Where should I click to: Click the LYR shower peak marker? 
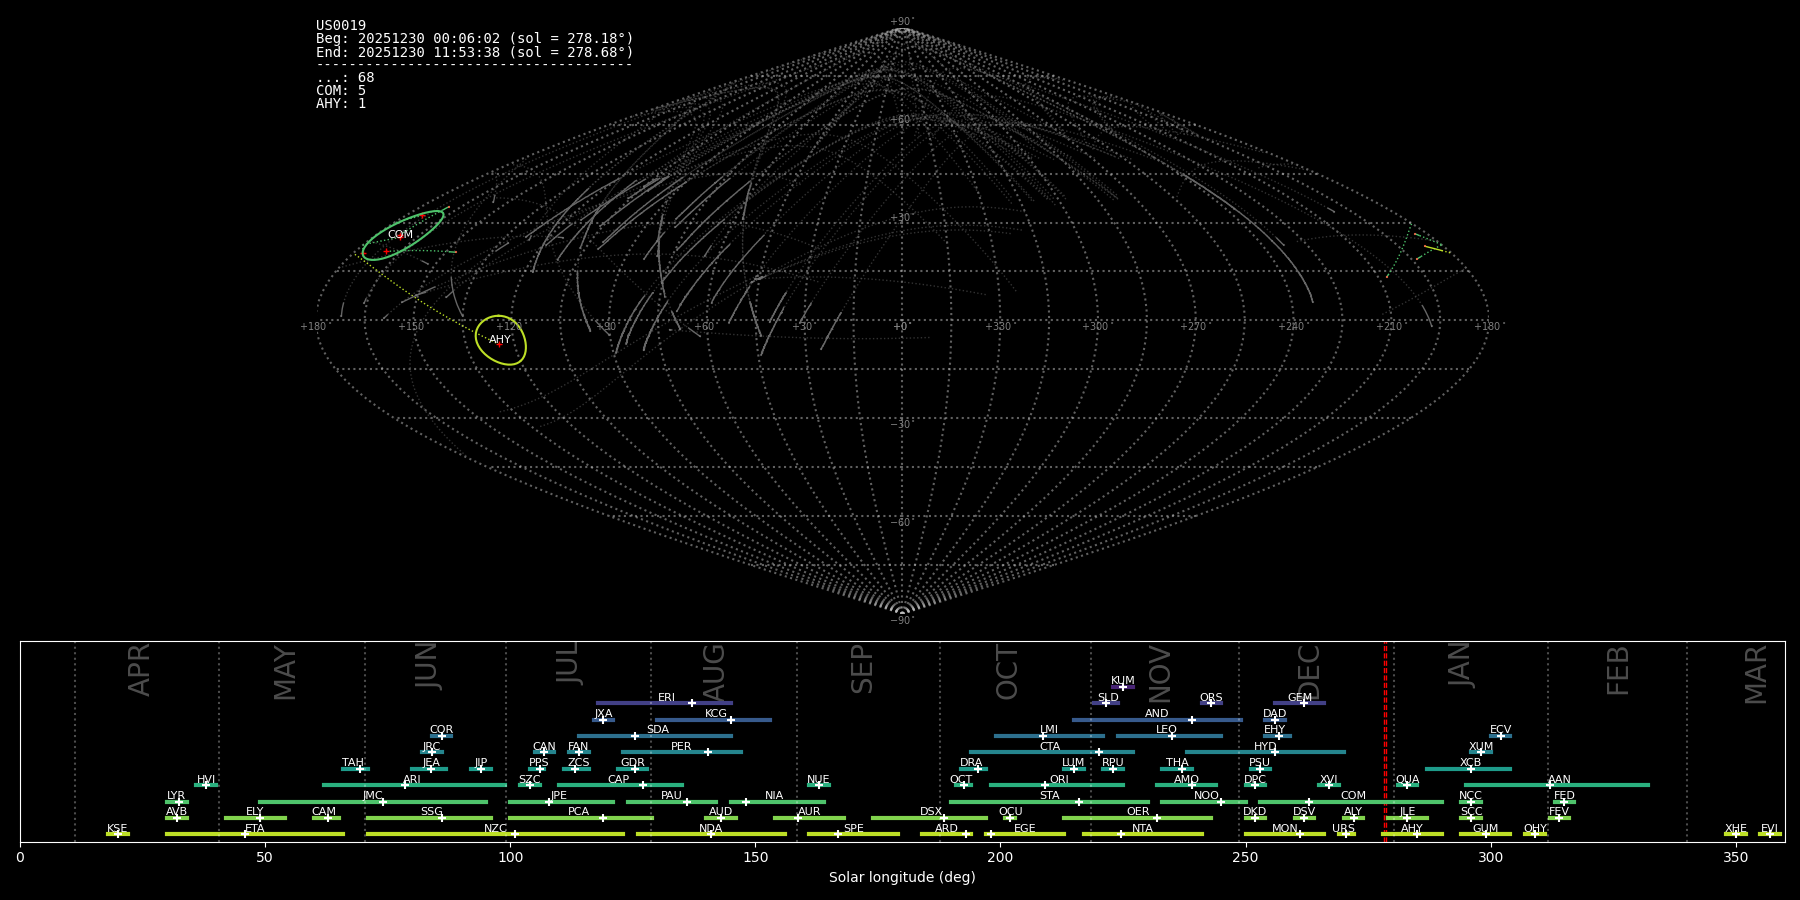(x=179, y=802)
